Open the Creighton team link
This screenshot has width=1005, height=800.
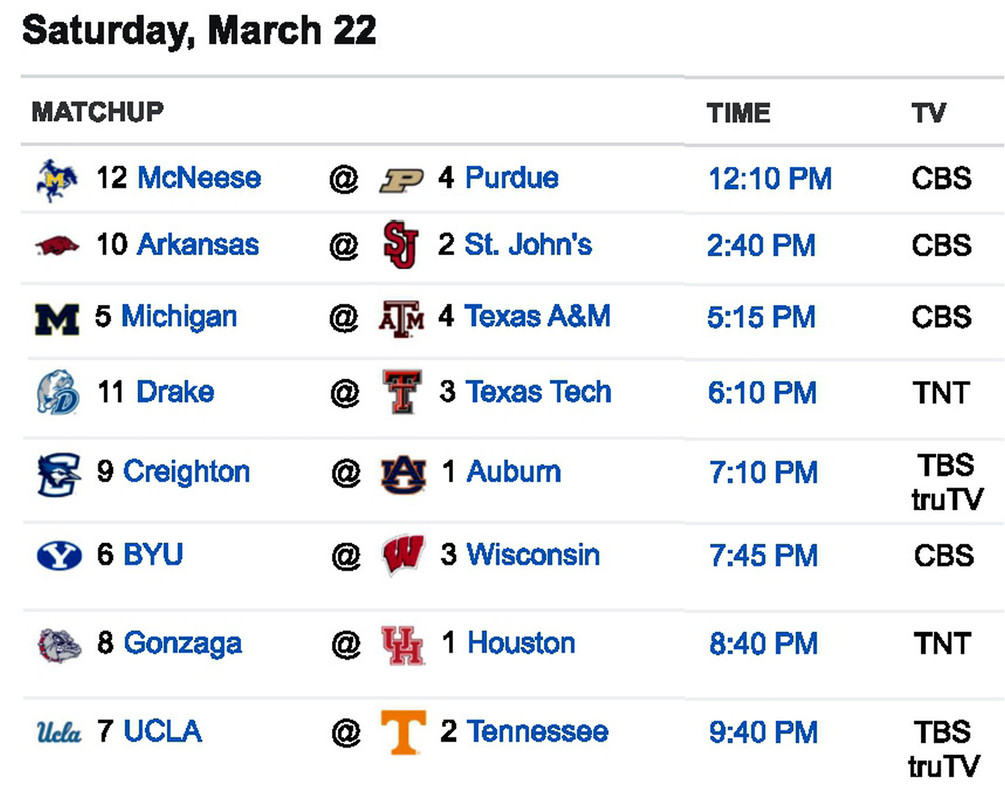[187, 471]
